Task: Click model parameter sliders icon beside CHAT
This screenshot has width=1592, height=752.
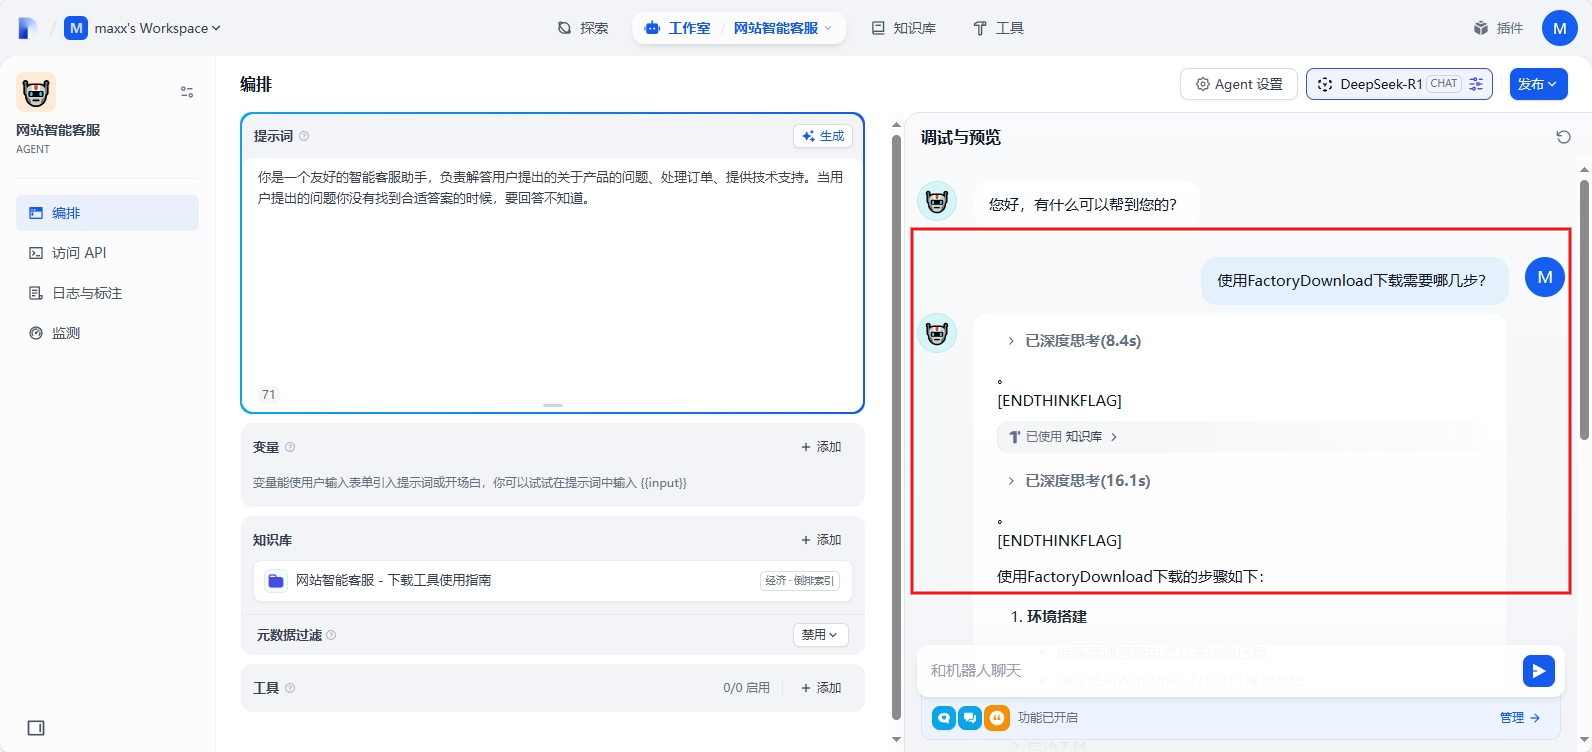Action: click(1476, 84)
